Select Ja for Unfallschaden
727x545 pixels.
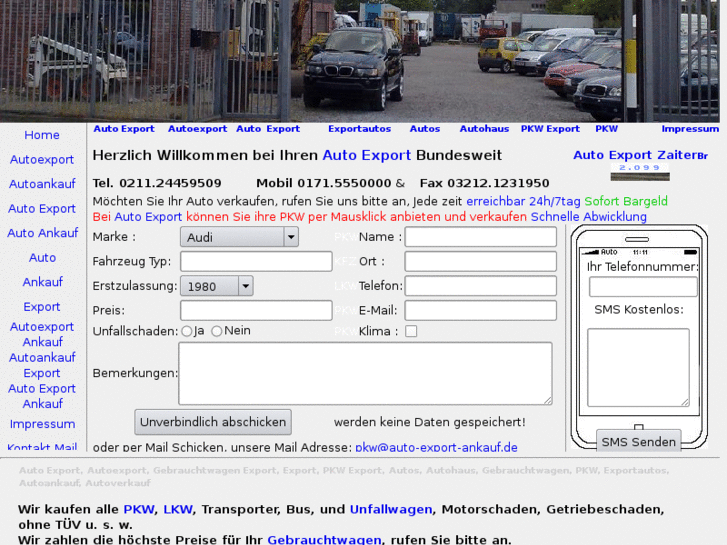point(187,331)
